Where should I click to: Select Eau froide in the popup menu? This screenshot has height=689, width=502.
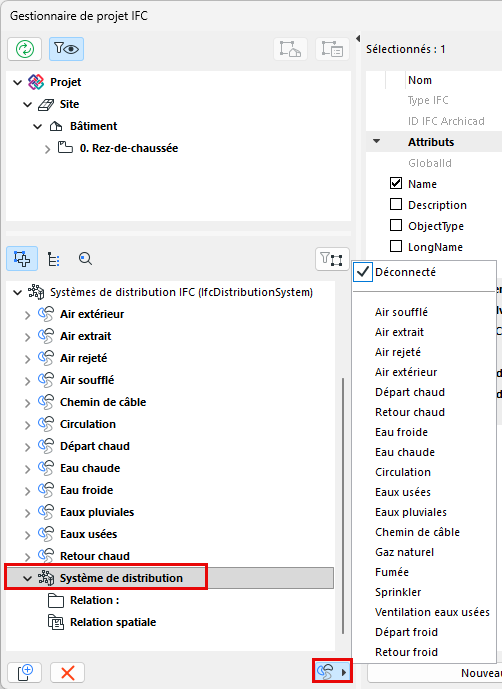401,432
